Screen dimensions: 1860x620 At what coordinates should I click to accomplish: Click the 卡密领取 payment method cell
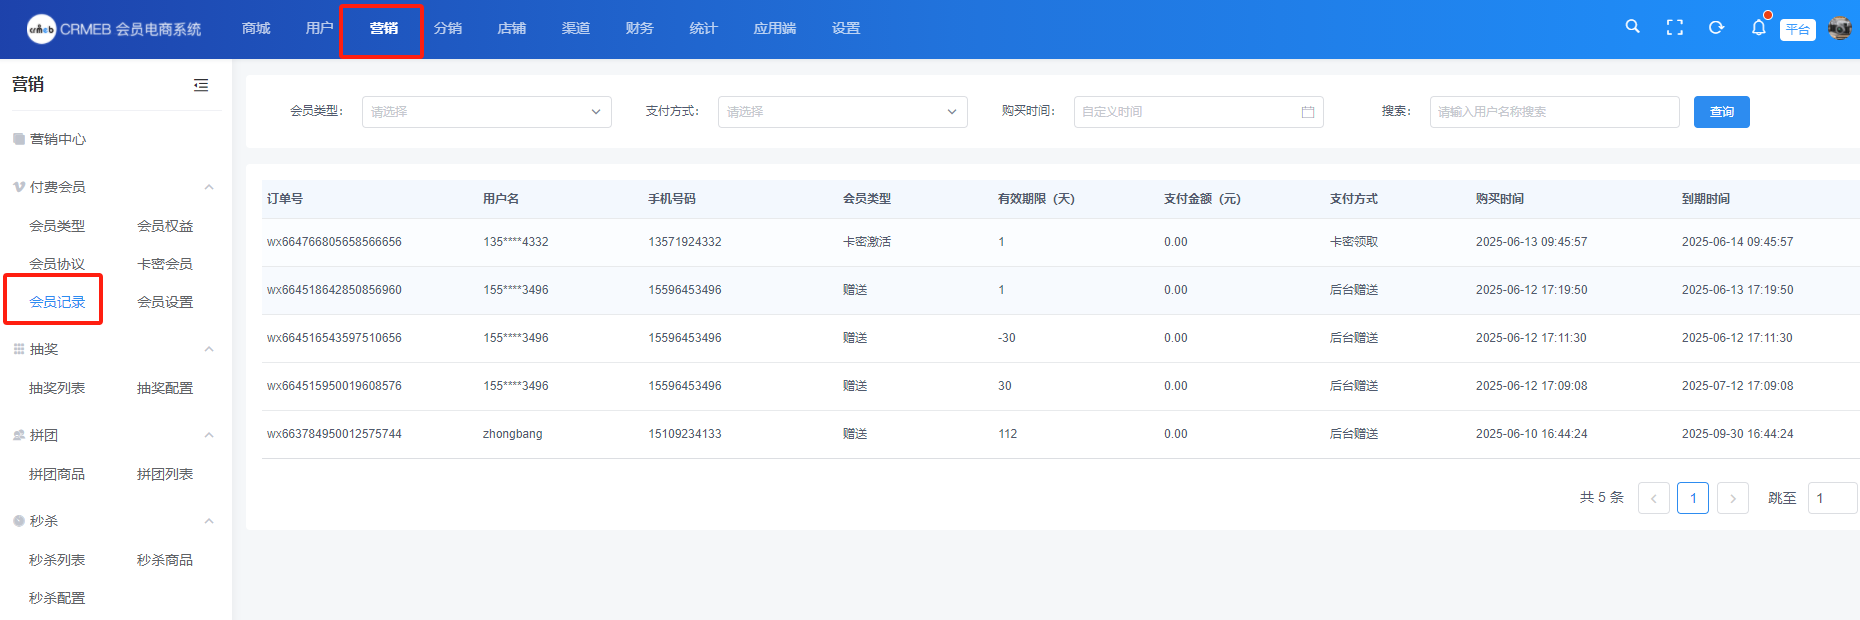tap(1354, 242)
